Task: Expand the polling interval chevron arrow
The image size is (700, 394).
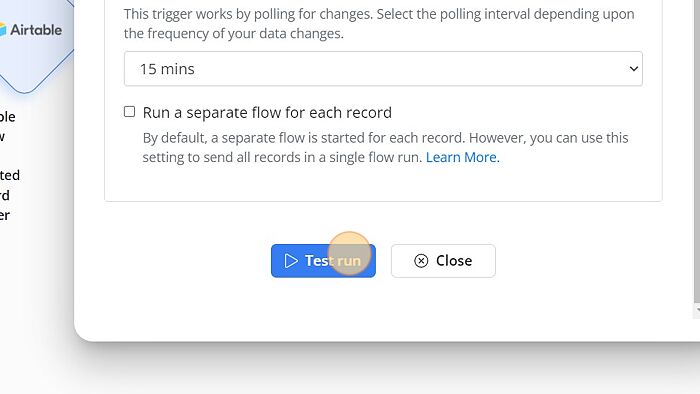Action: [x=633, y=69]
